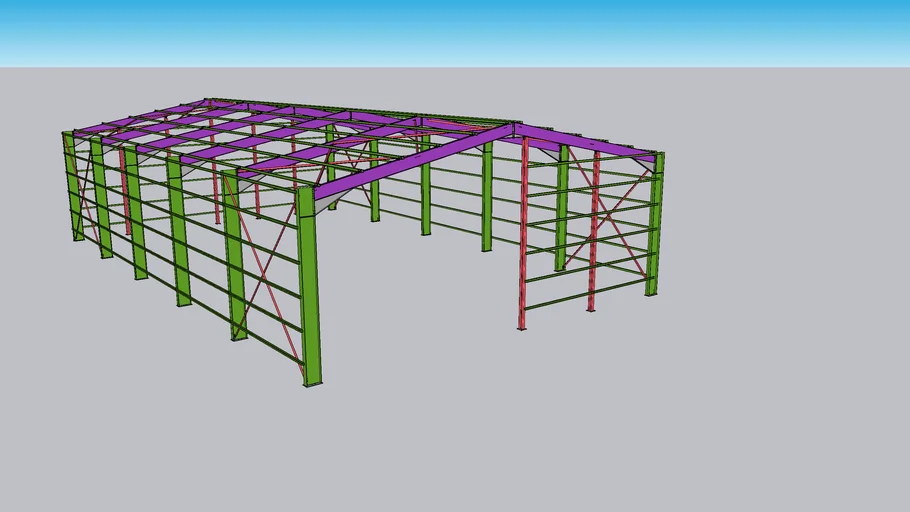910x512 pixels.
Task: Click the front-left green corner column
Action: click(310, 300)
